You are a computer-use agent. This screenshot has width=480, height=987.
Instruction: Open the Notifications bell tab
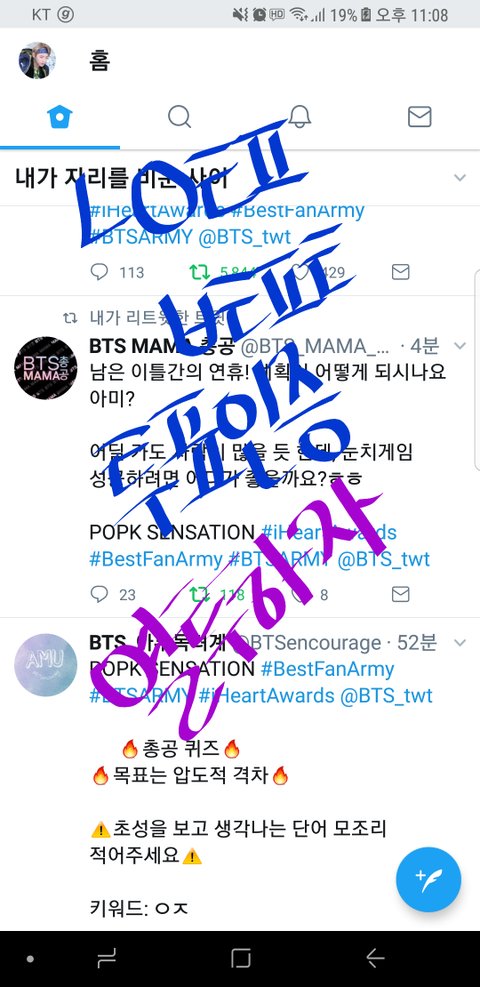pyautogui.click(x=299, y=116)
